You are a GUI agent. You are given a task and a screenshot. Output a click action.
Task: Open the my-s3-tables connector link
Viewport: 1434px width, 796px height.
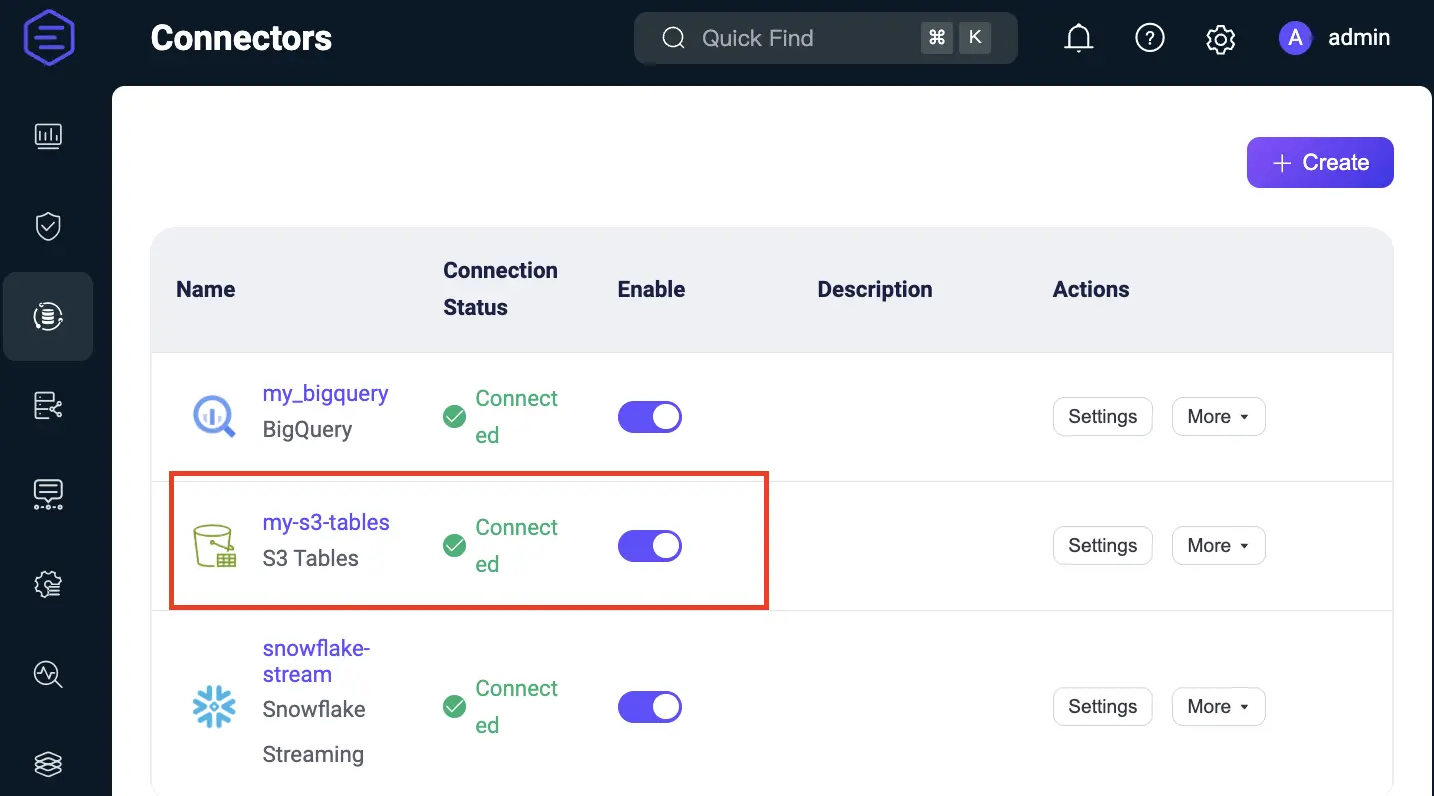pyautogui.click(x=326, y=522)
